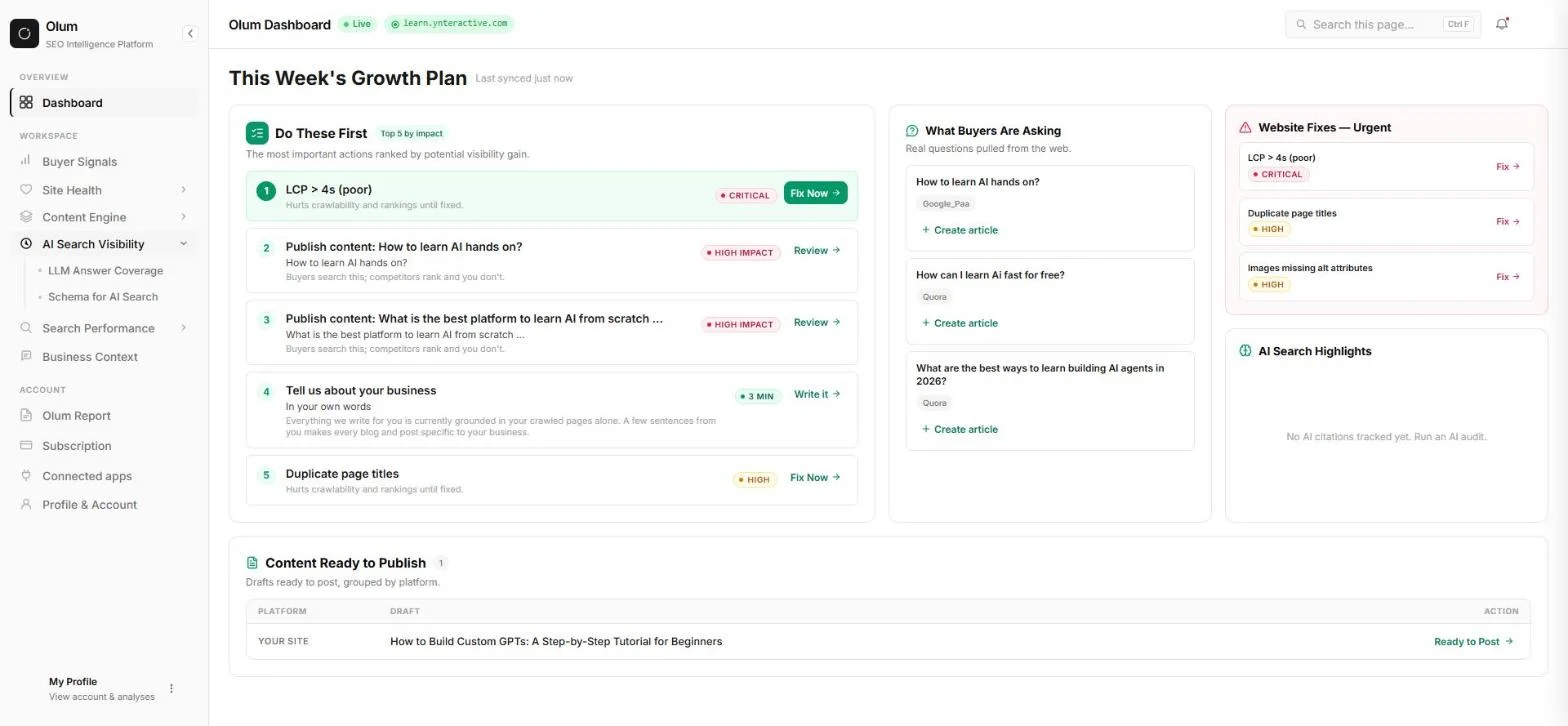Create article for 'How can I learn Ai fast for free?'
The image size is (1568, 726).
959,323
